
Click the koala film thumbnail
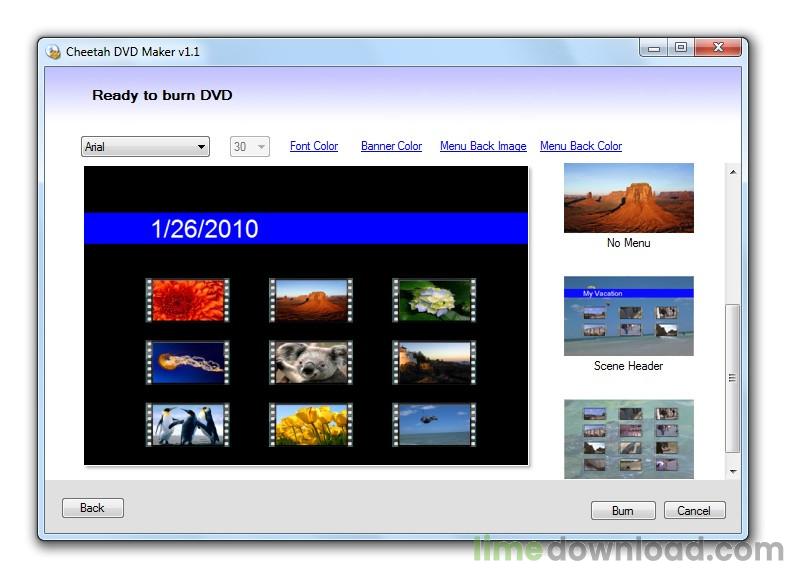[311, 362]
